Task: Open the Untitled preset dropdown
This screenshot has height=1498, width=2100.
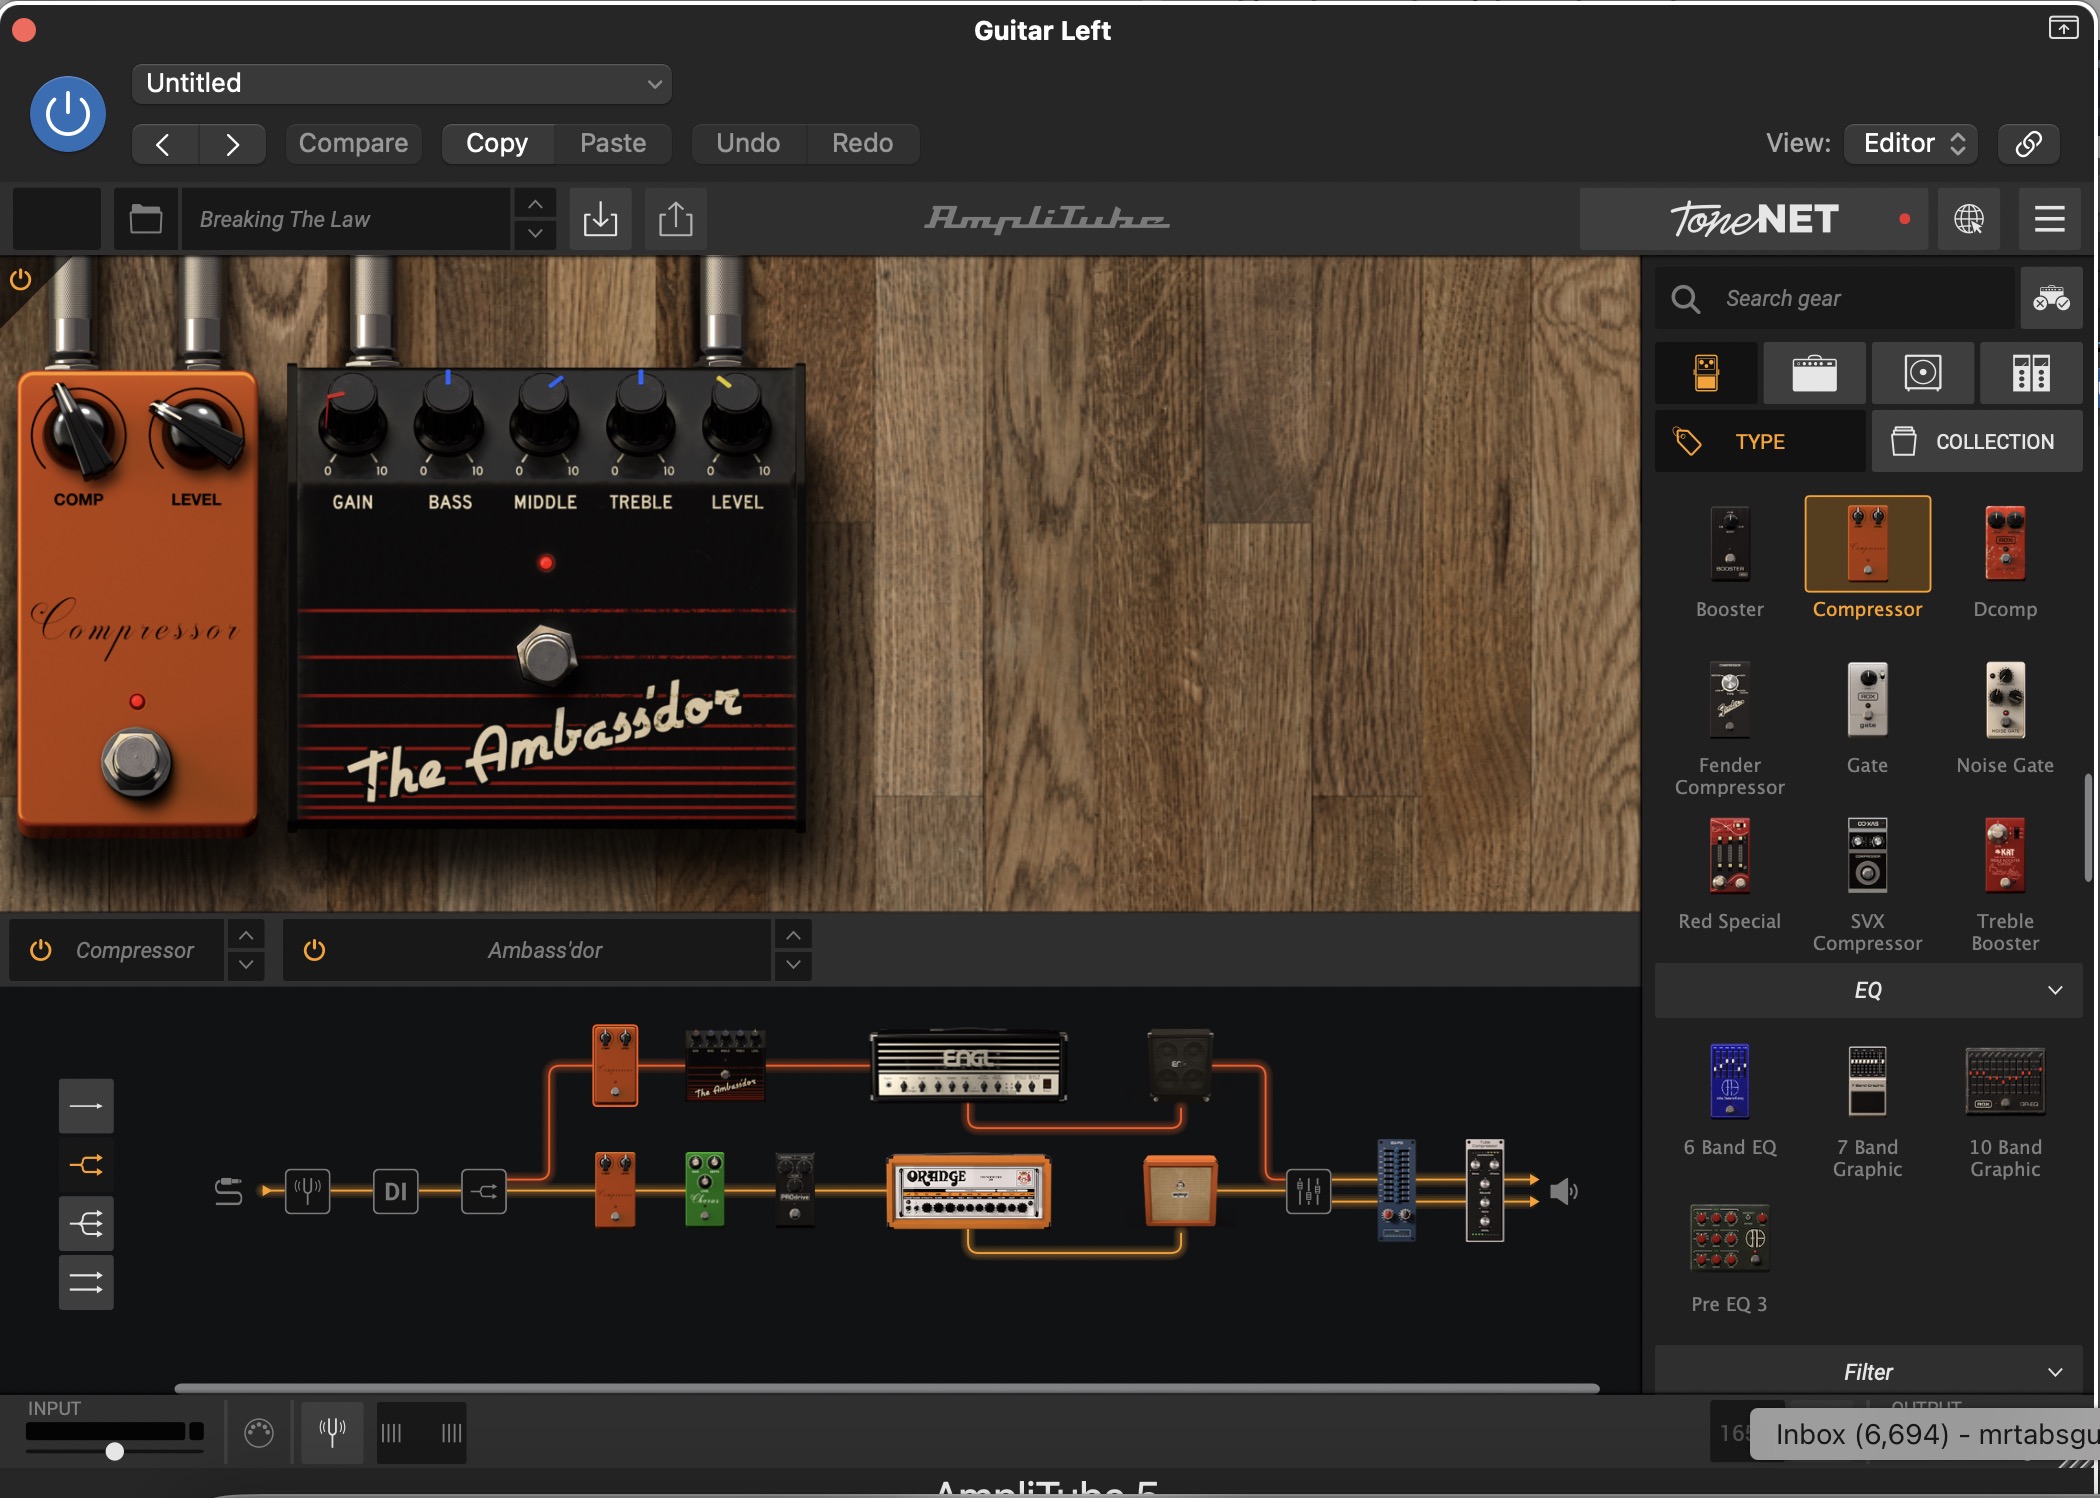Action: point(401,83)
